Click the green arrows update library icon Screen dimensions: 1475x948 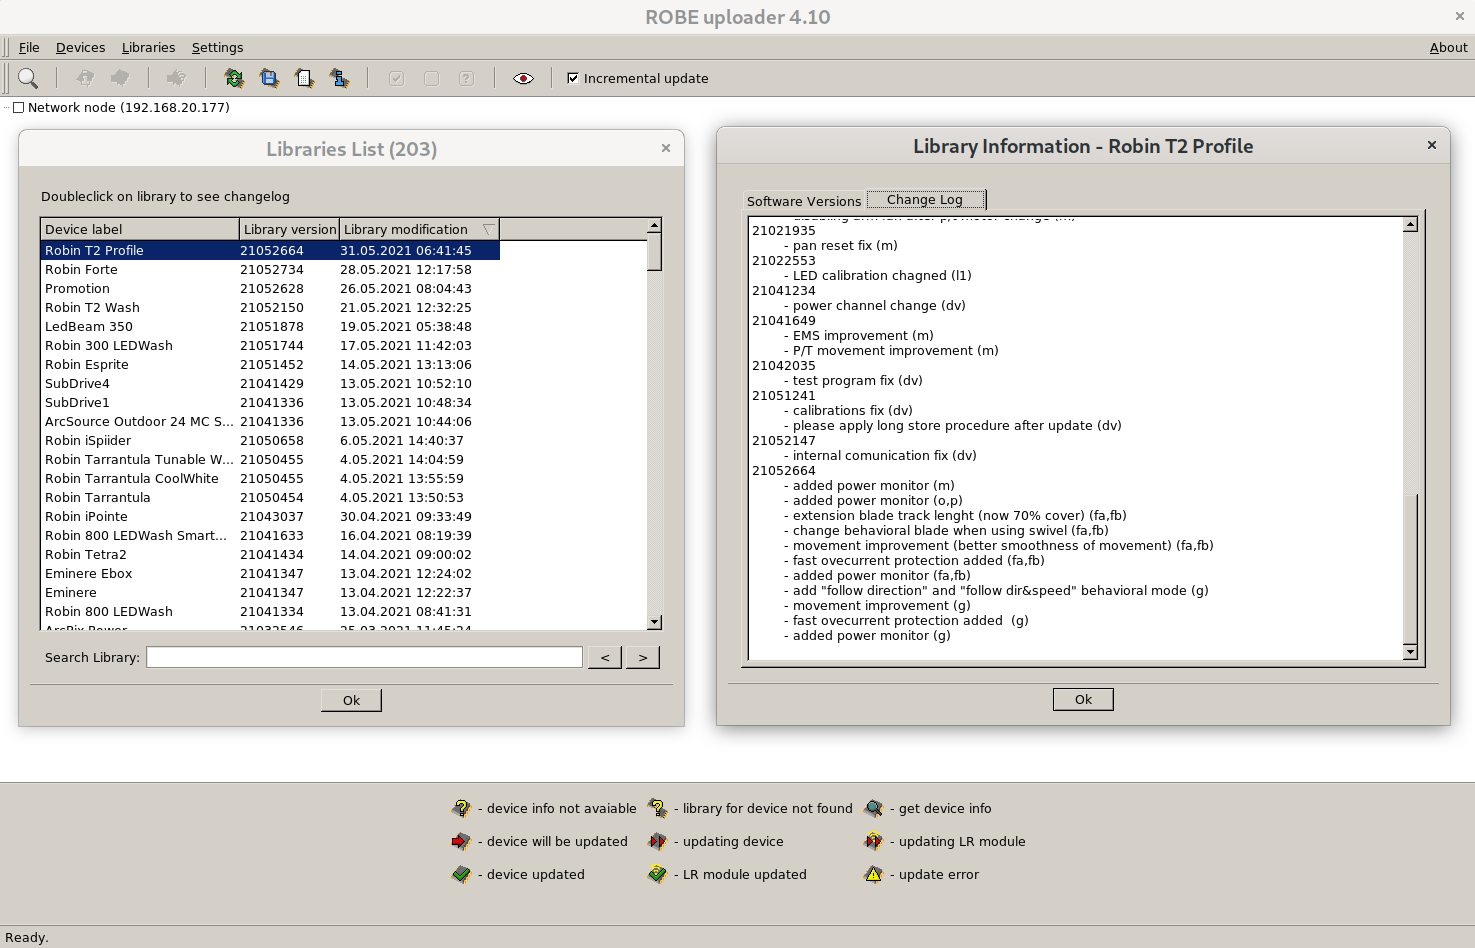pyautogui.click(x=234, y=78)
